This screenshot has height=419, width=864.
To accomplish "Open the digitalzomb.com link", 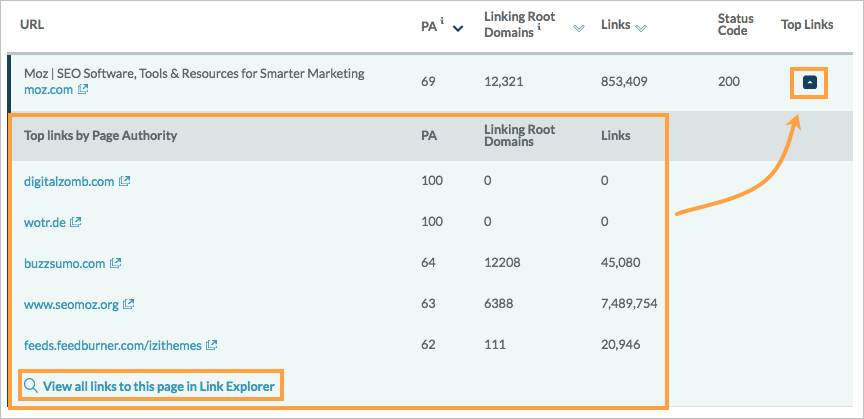I will (x=69, y=181).
